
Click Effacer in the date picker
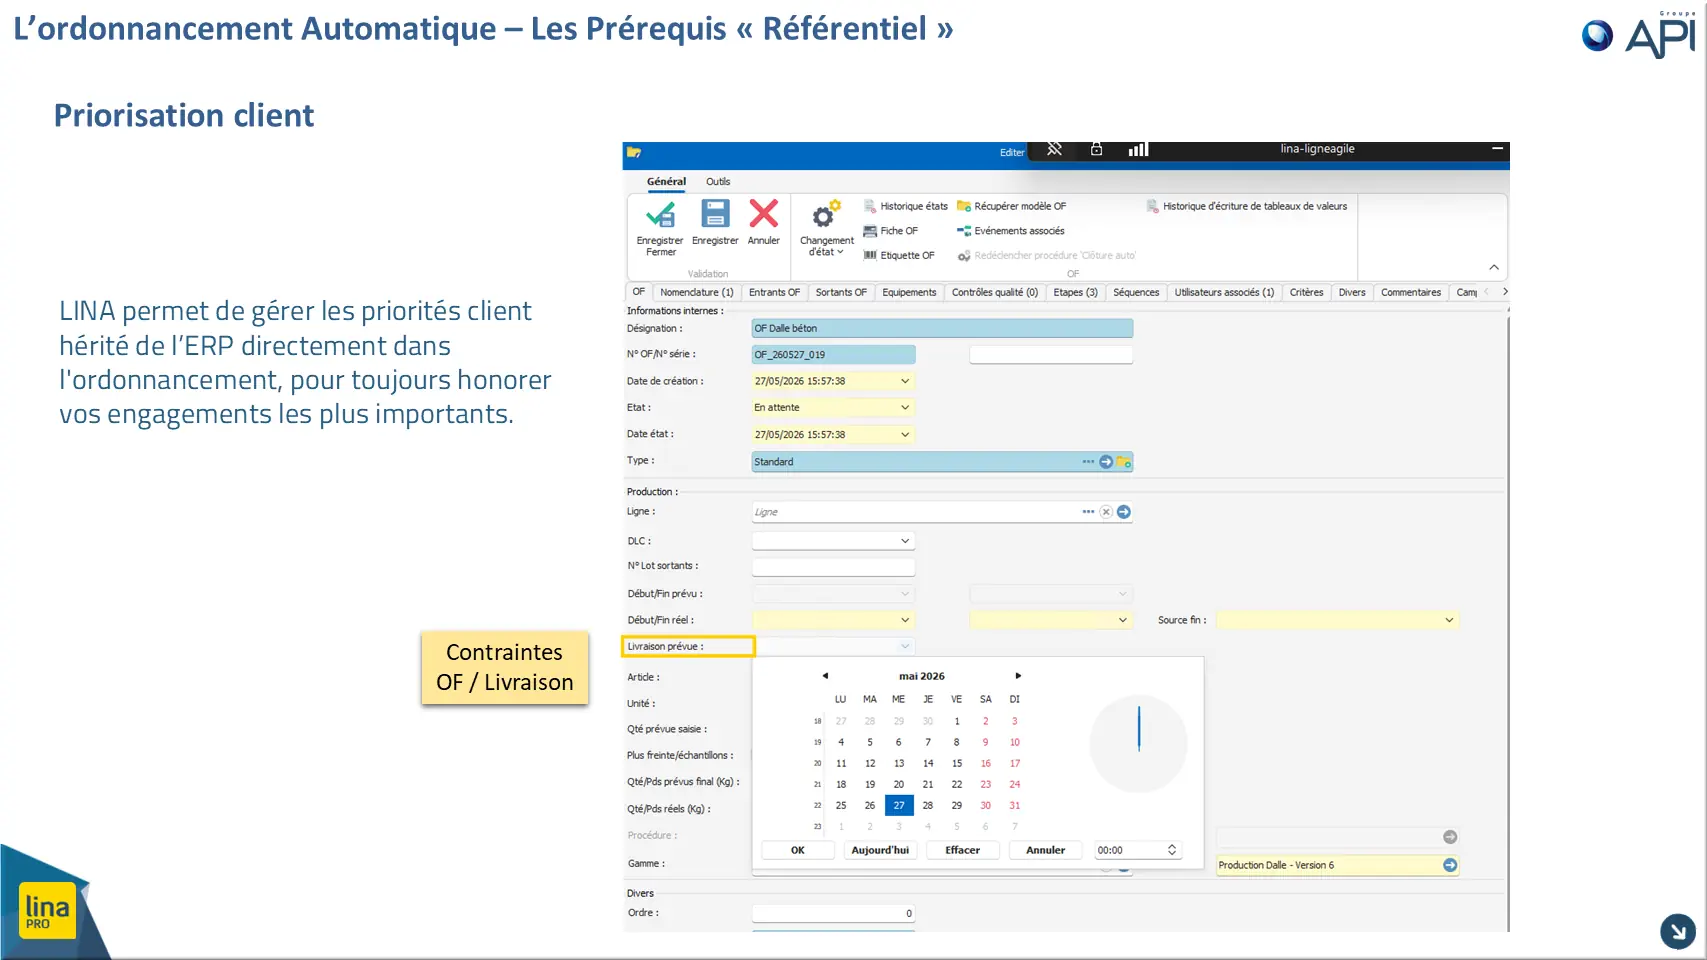point(963,850)
